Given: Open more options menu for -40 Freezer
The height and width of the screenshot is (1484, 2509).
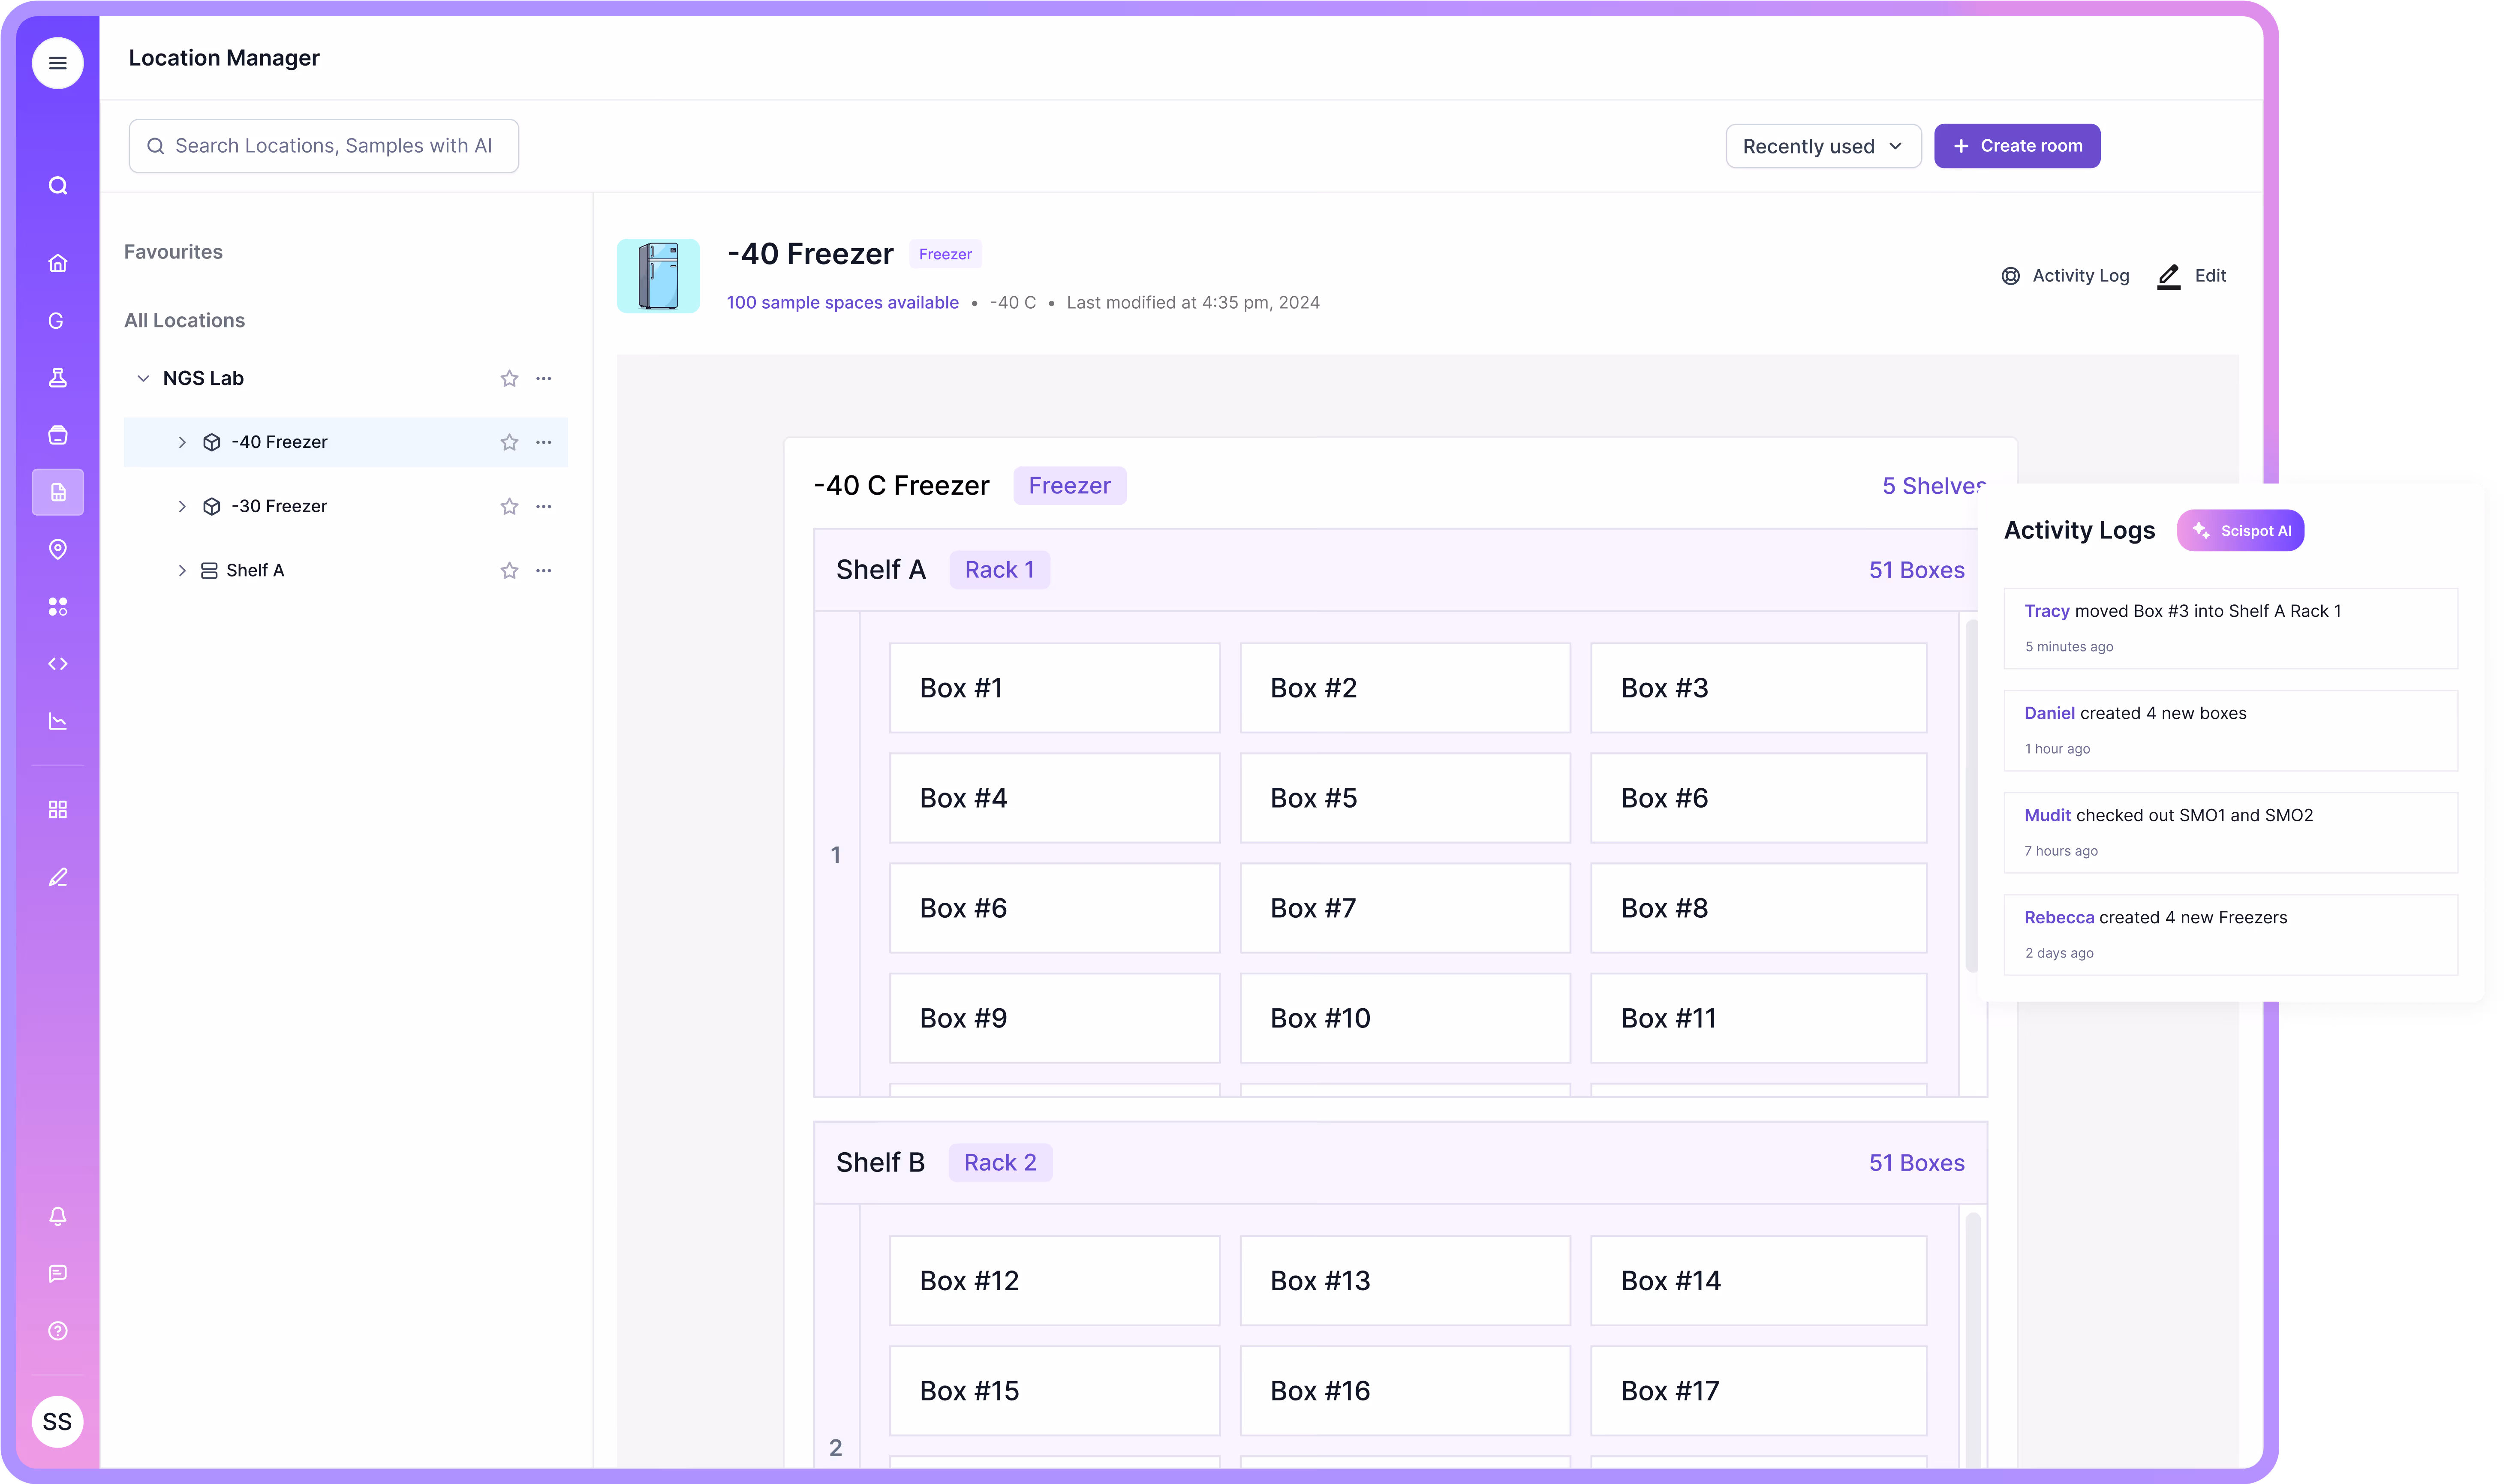Looking at the screenshot, I should tap(544, 442).
